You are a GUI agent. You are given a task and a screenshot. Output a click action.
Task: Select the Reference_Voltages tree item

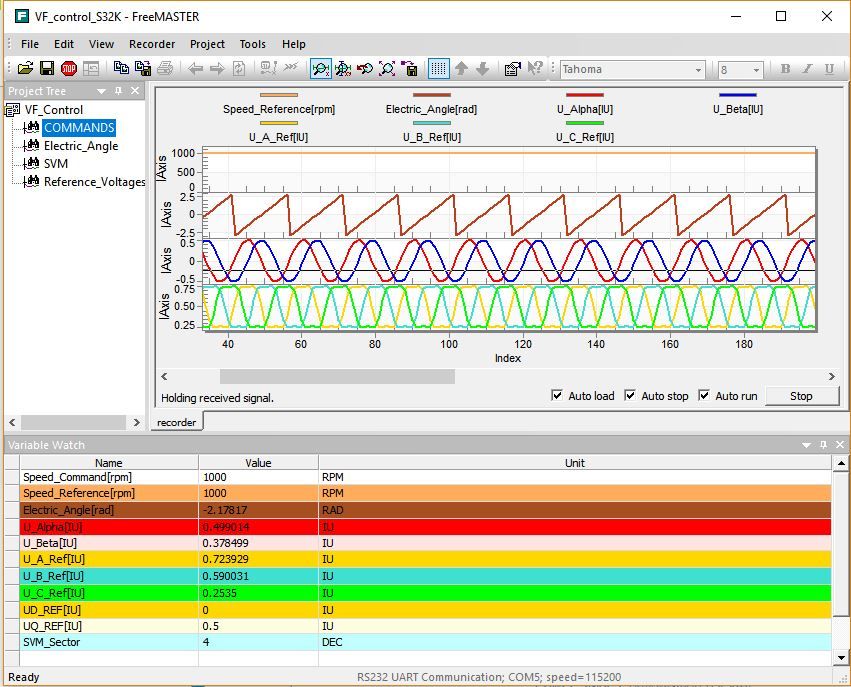[94, 182]
